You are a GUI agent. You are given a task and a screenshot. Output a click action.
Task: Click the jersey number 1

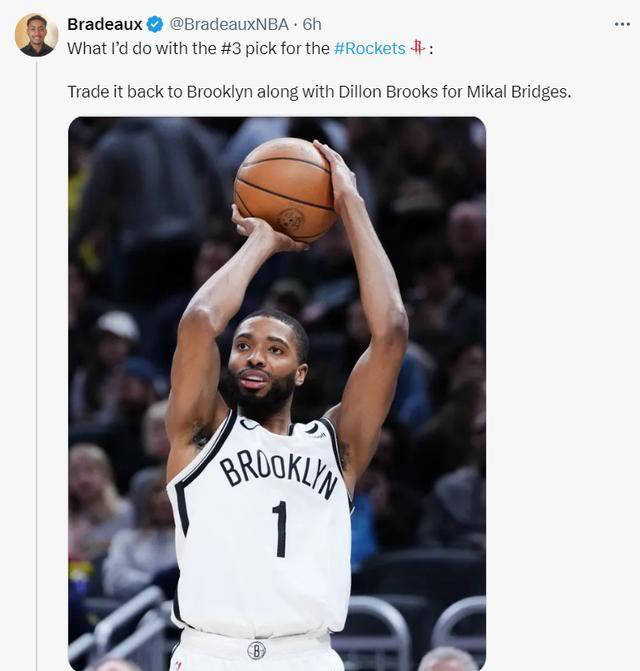(280, 529)
